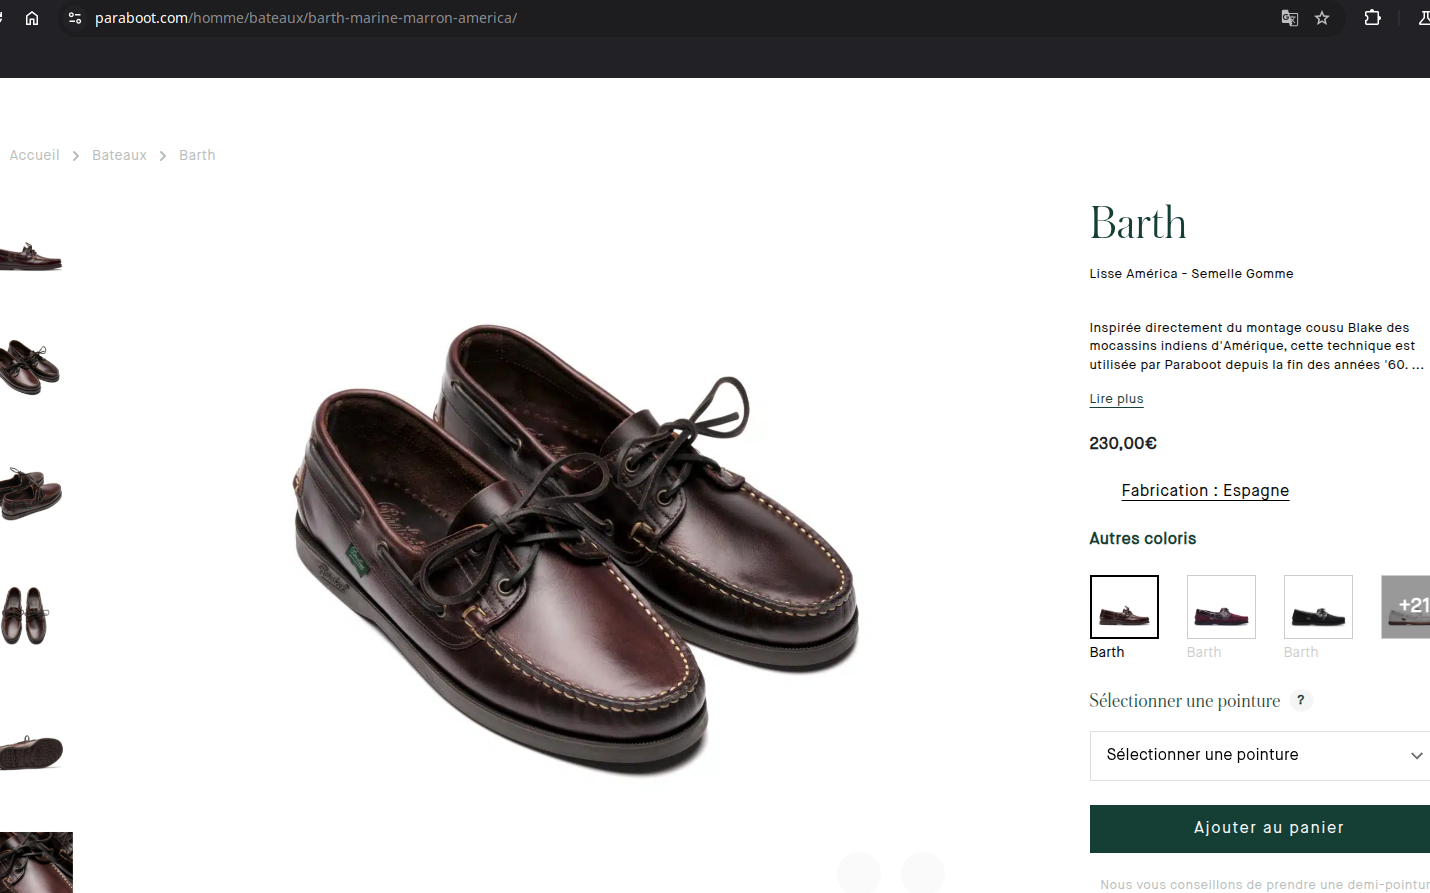Select the third thumbnail of the angled pair
Screen dimensions: 1430x893
31,492
